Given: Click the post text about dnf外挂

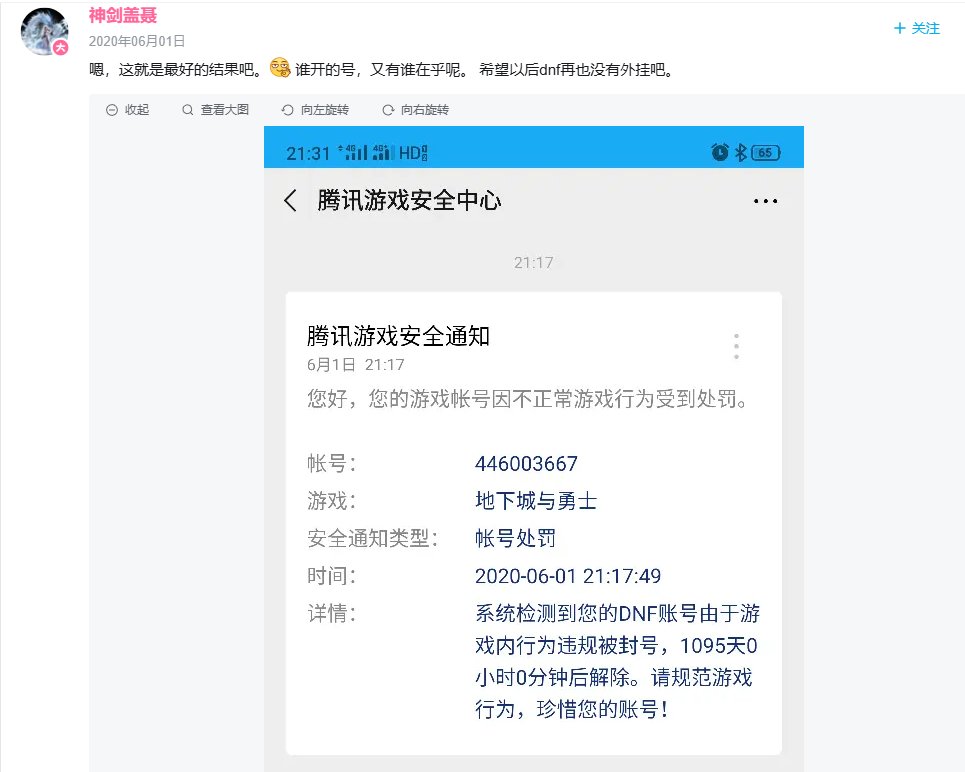Looking at the screenshot, I should coord(575,70).
